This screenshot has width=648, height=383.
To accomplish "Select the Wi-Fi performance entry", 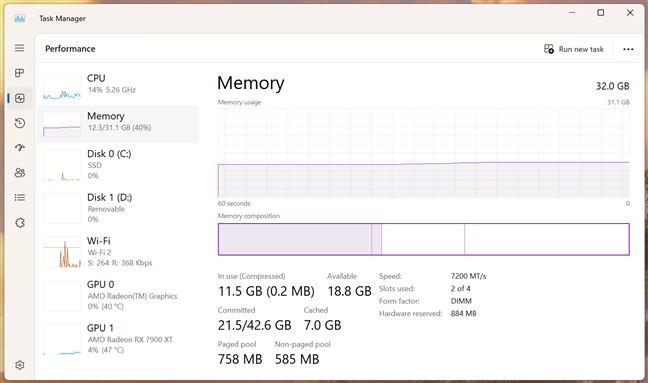I will [x=118, y=251].
